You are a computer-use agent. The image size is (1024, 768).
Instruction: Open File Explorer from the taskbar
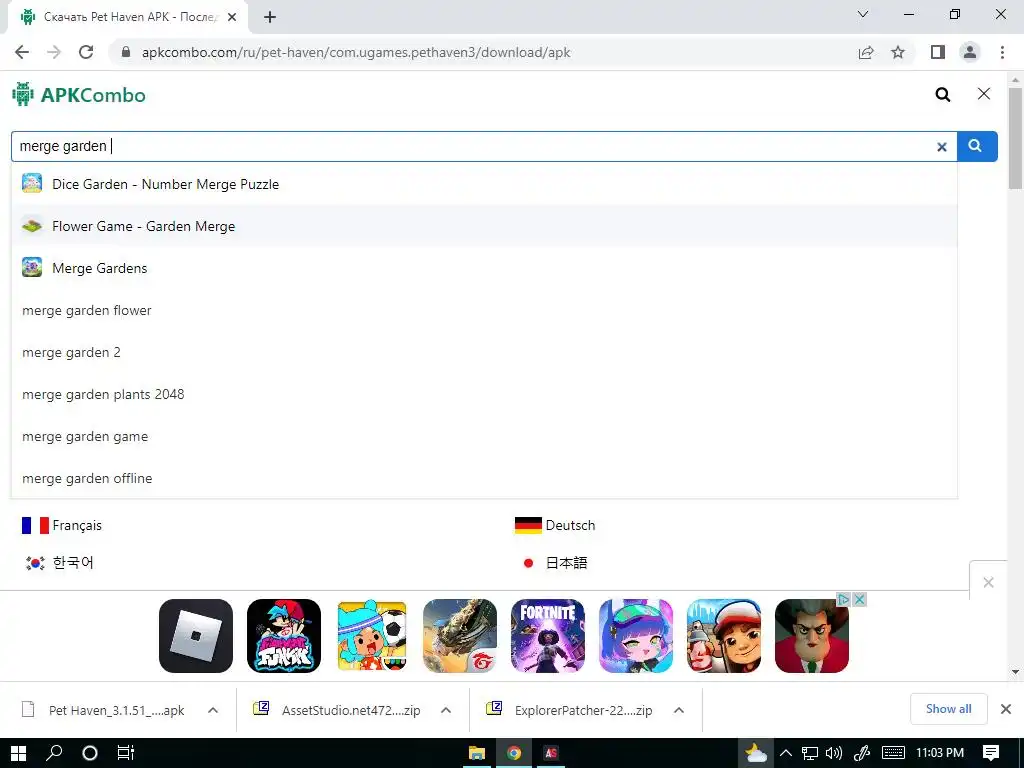click(477, 753)
